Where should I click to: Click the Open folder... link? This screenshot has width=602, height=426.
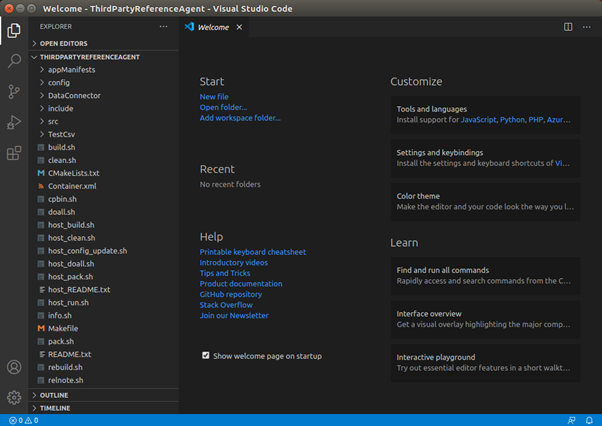click(x=223, y=107)
